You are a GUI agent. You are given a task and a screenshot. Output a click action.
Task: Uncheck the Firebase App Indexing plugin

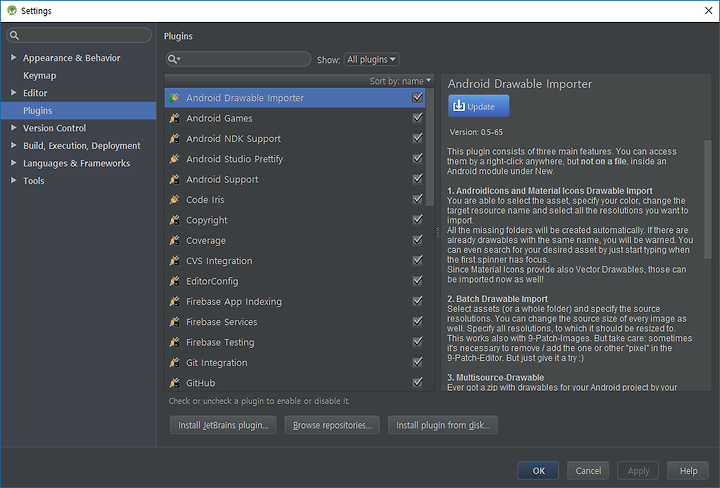coord(417,301)
